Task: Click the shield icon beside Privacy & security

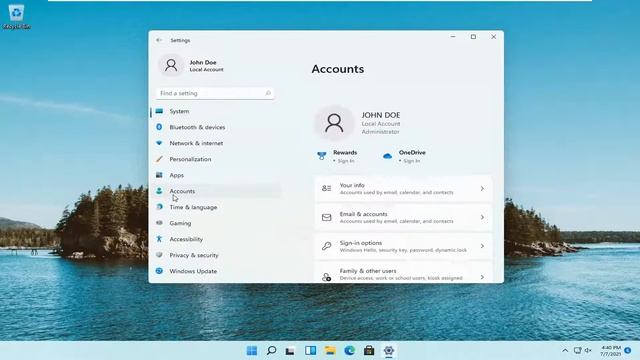Action: point(159,255)
